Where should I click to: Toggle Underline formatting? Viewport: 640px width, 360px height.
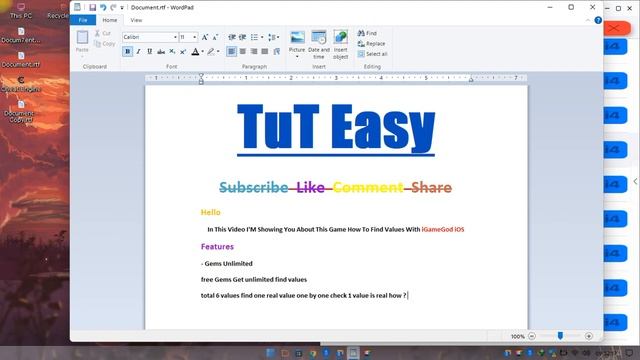(149, 51)
